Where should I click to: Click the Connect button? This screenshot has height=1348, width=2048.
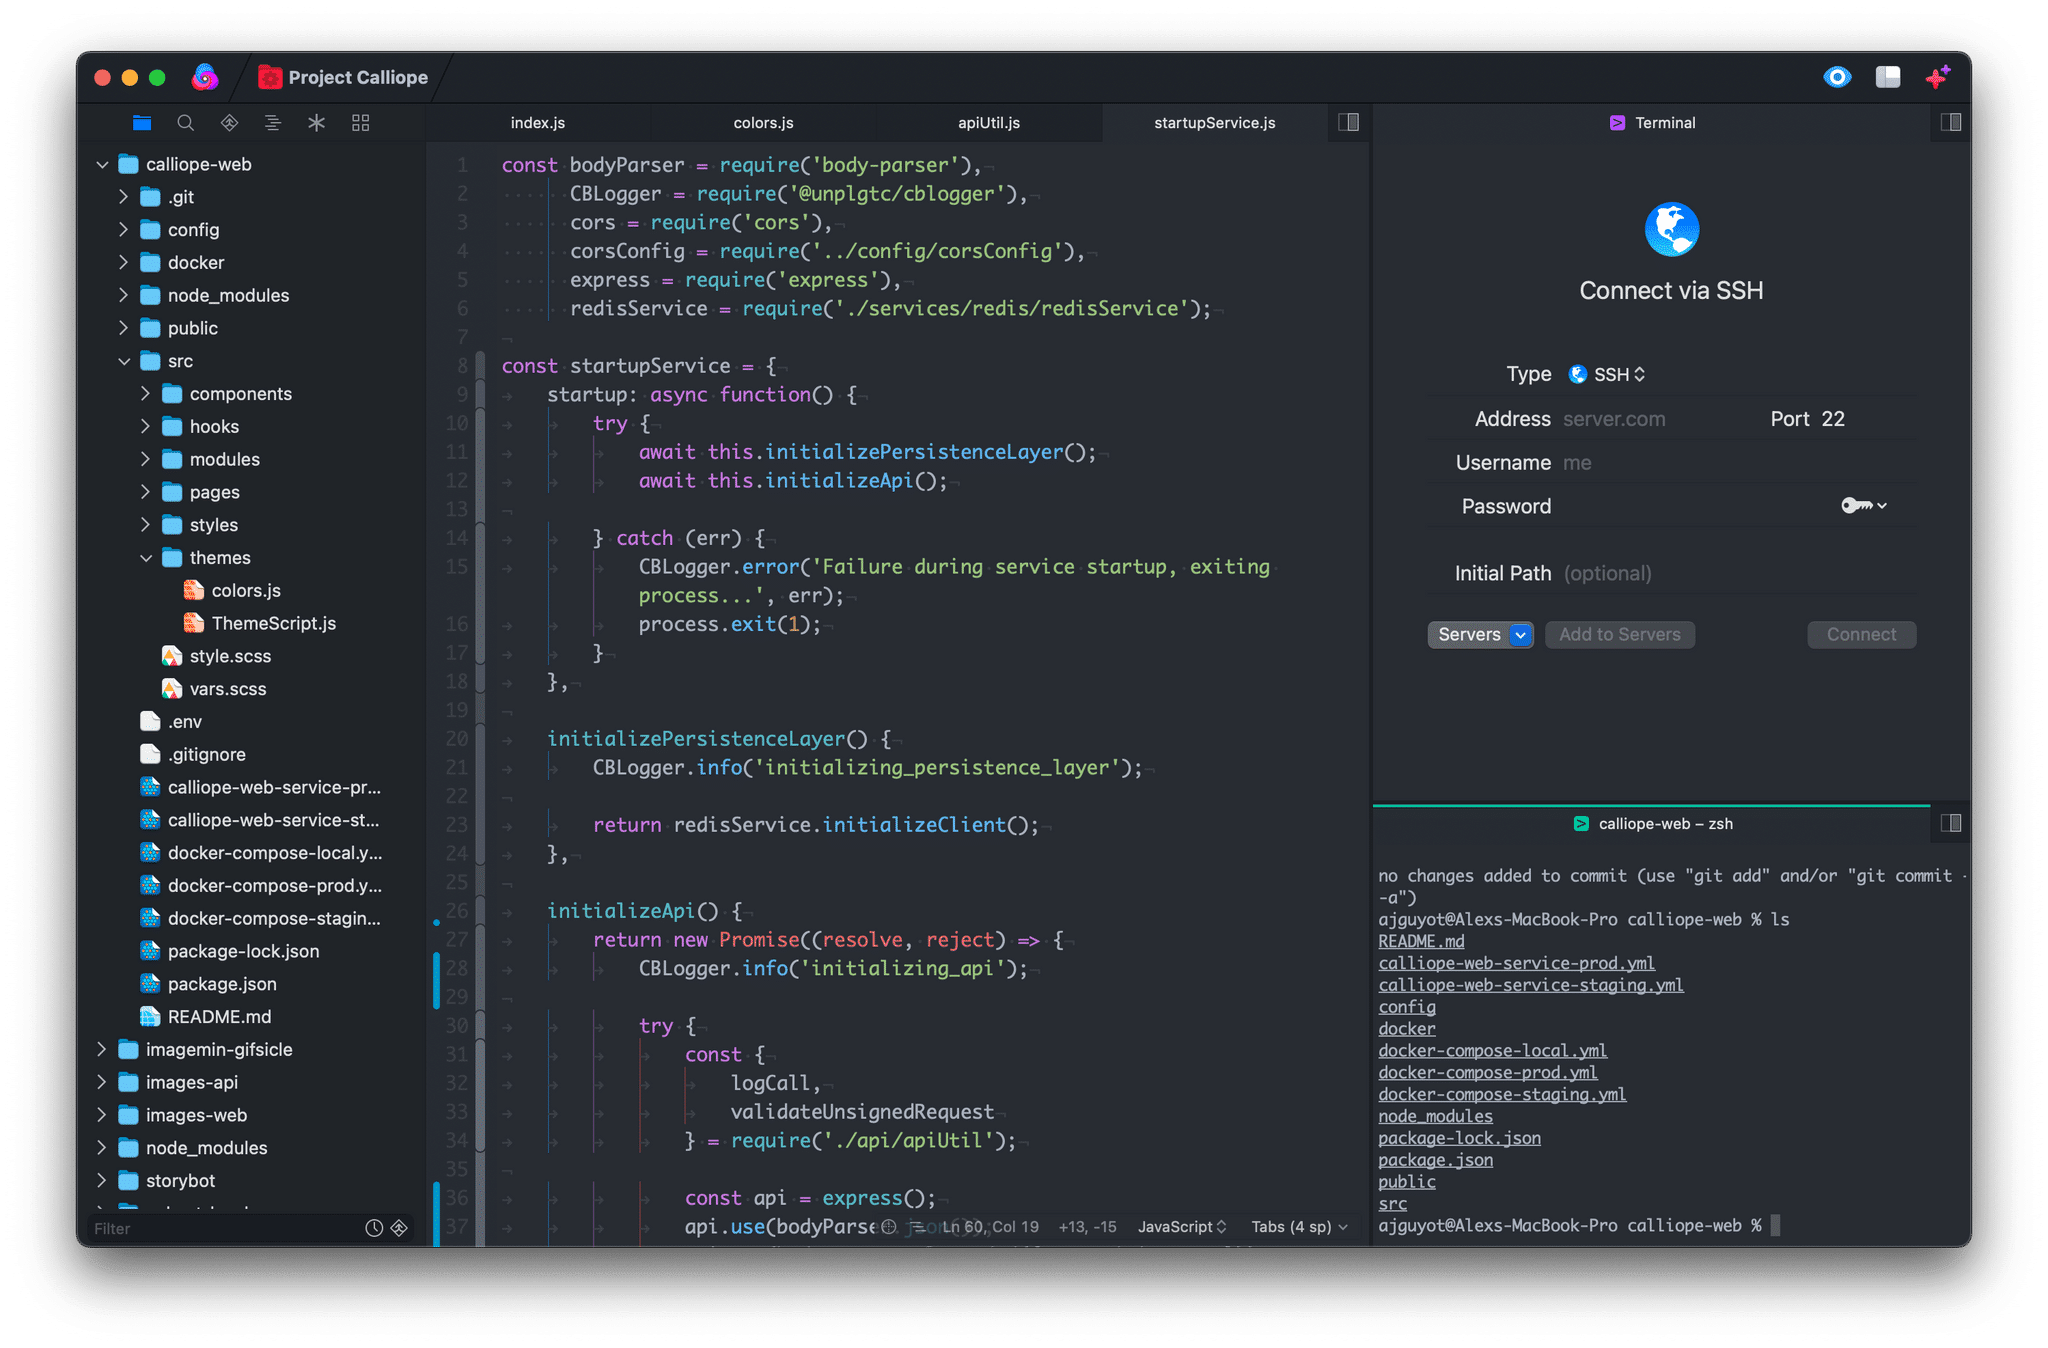(x=1861, y=634)
